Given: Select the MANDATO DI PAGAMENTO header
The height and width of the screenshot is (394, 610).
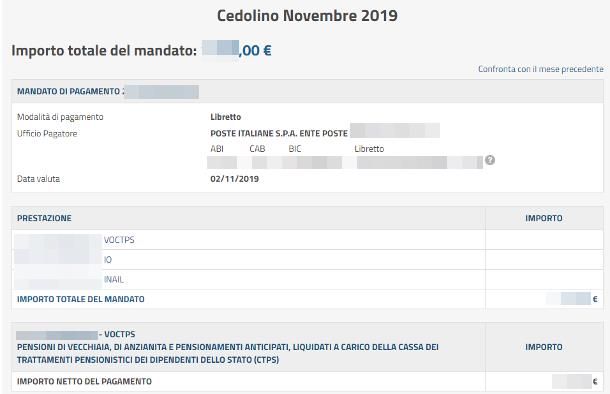Looking at the screenshot, I should click(x=307, y=91).
